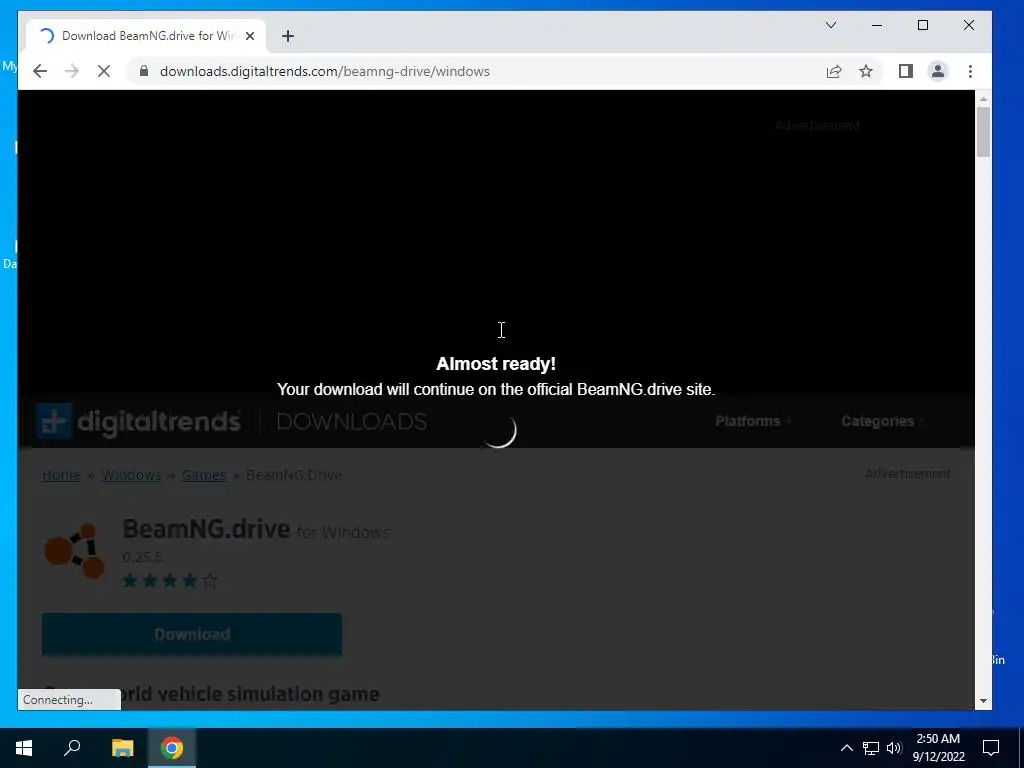Open the volume control tray icon

point(894,748)
